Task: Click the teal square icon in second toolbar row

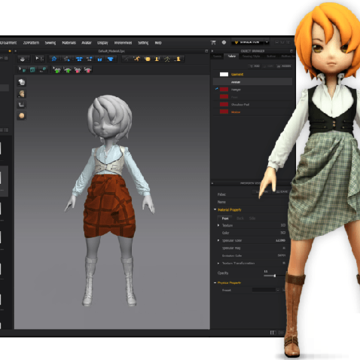Action: 32,70
